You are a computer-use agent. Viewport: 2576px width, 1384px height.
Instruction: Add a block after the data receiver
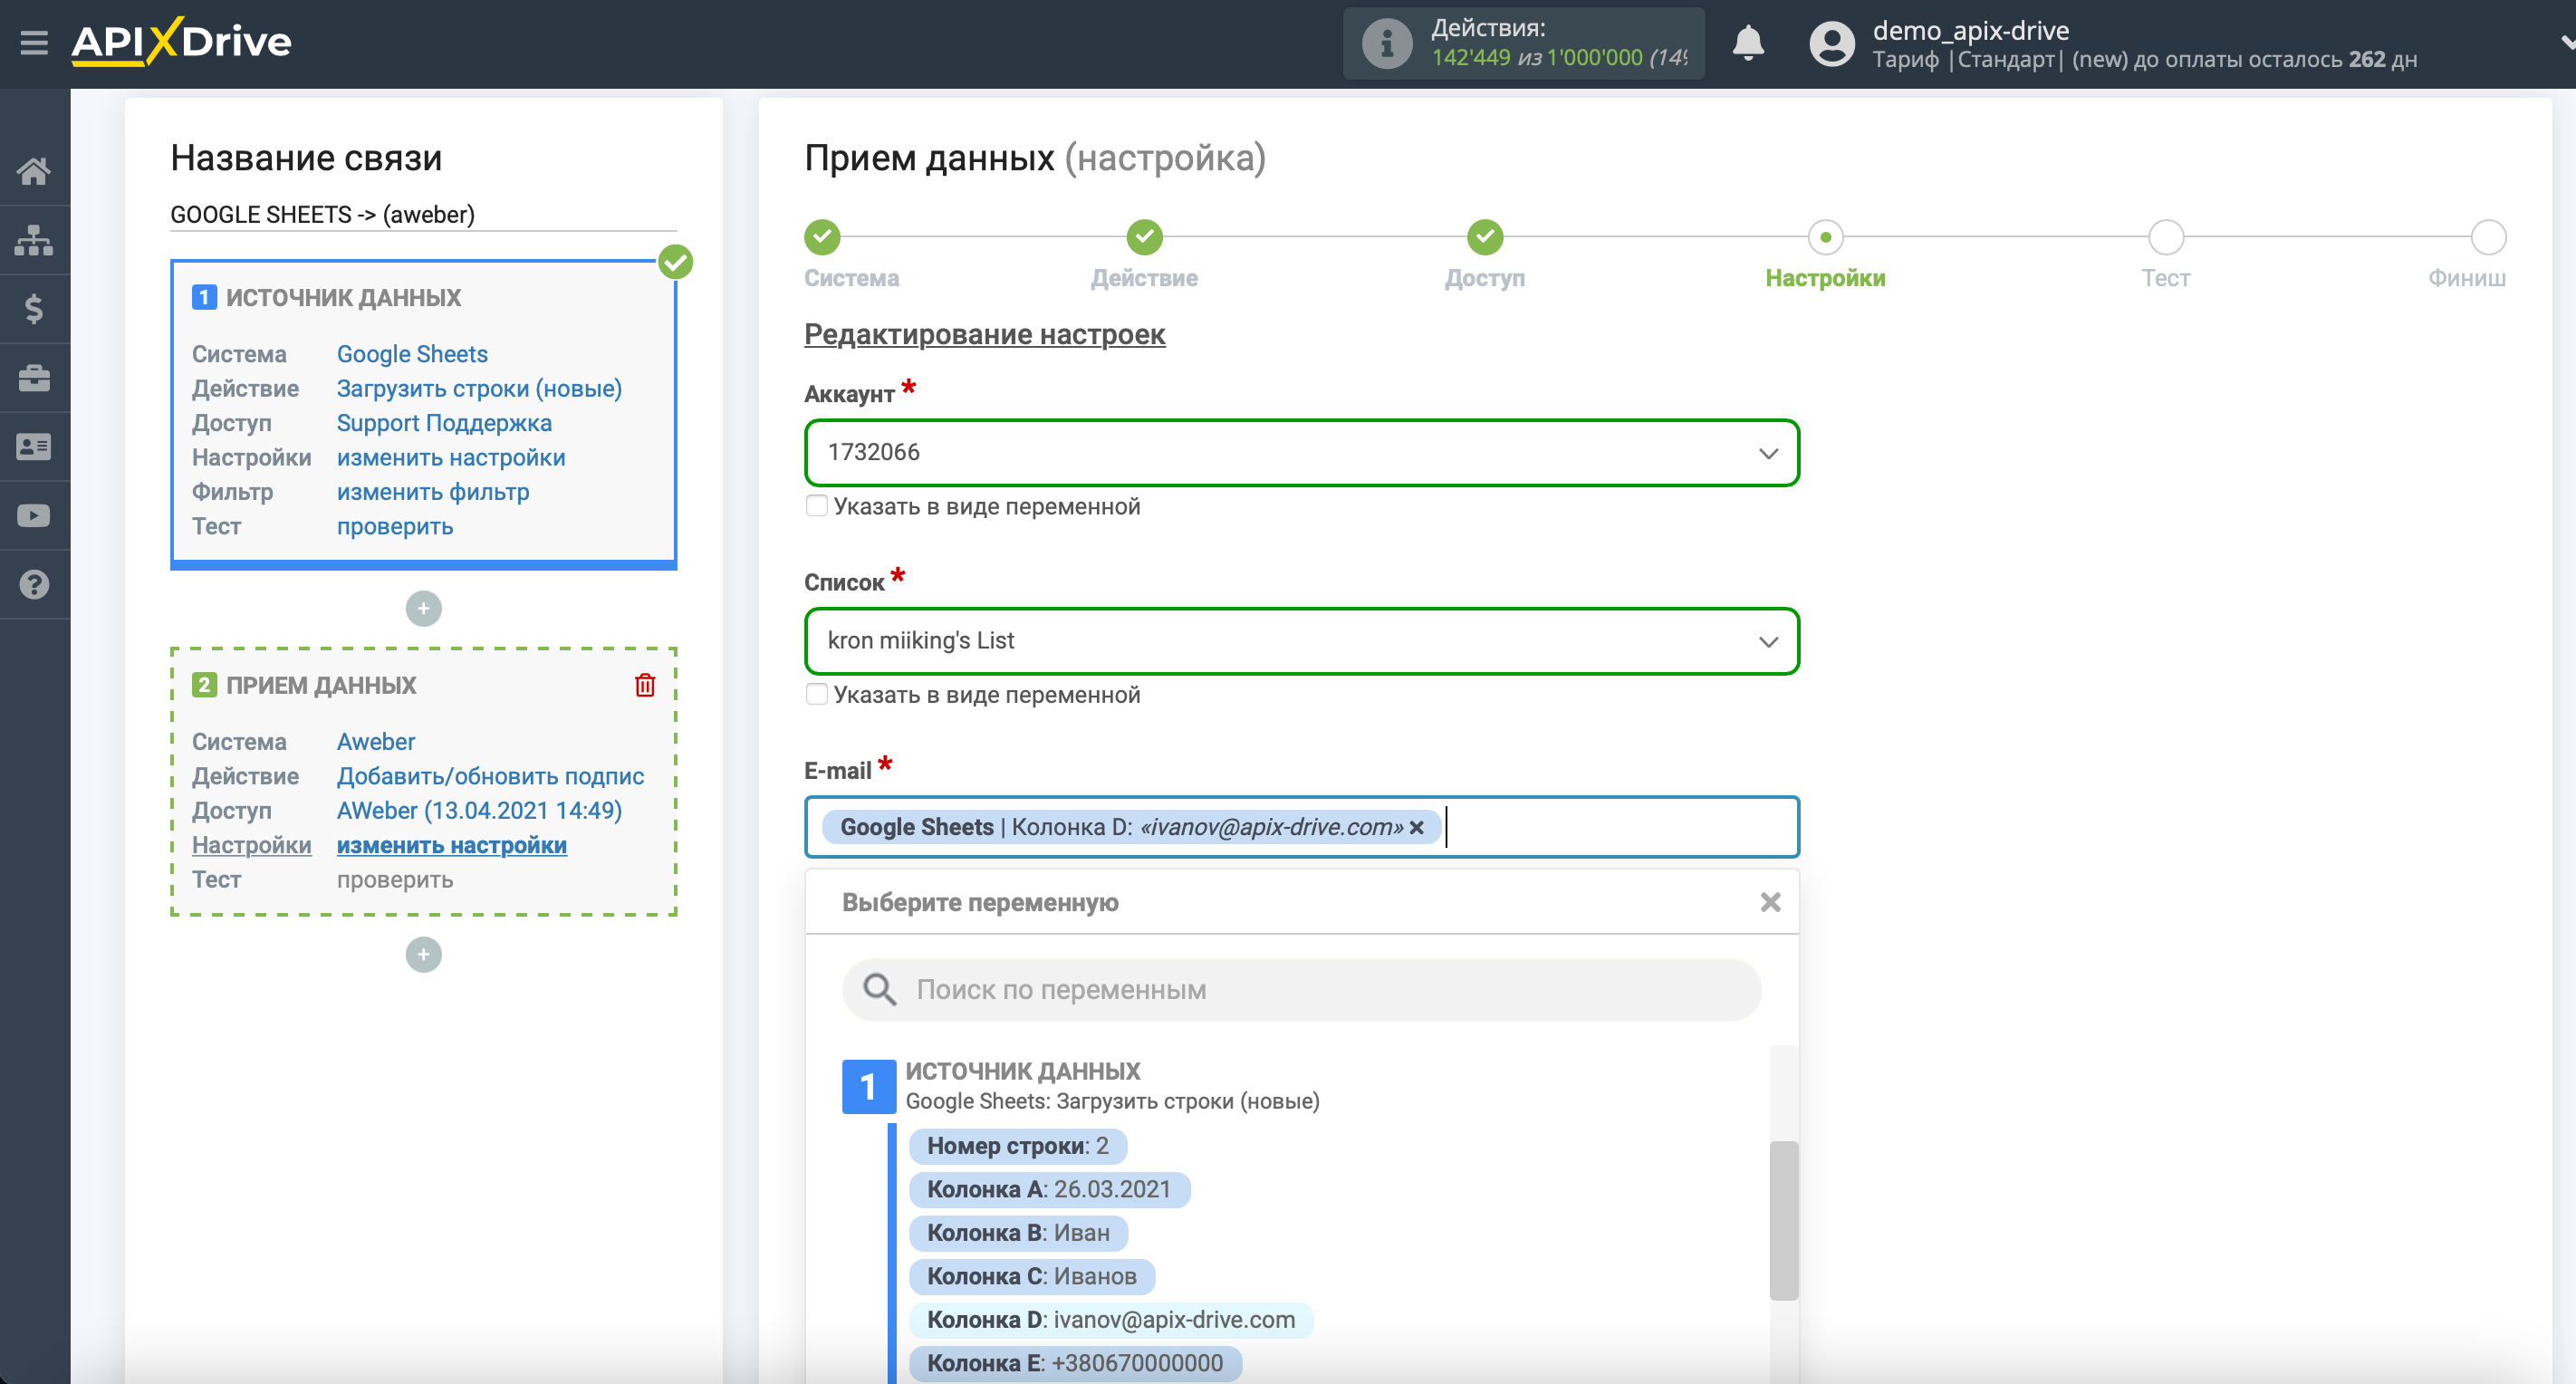tap(423, 954)
